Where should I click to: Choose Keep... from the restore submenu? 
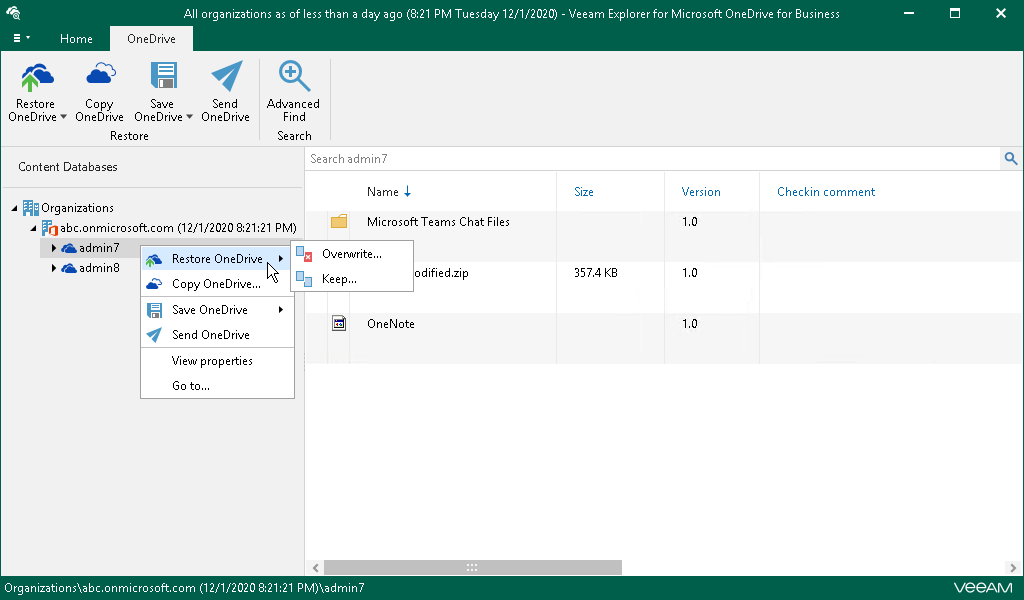point(352,279)
